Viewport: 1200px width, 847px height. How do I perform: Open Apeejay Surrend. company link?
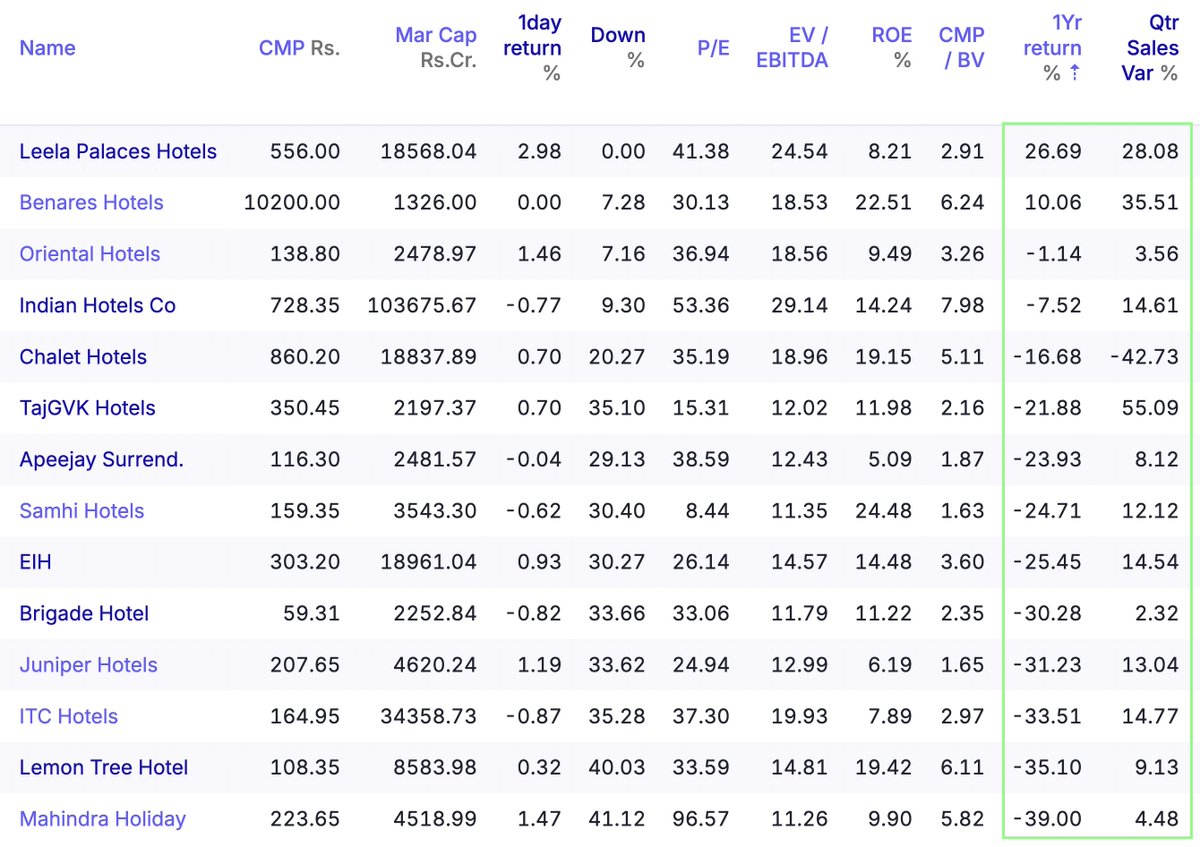[101, 460]
